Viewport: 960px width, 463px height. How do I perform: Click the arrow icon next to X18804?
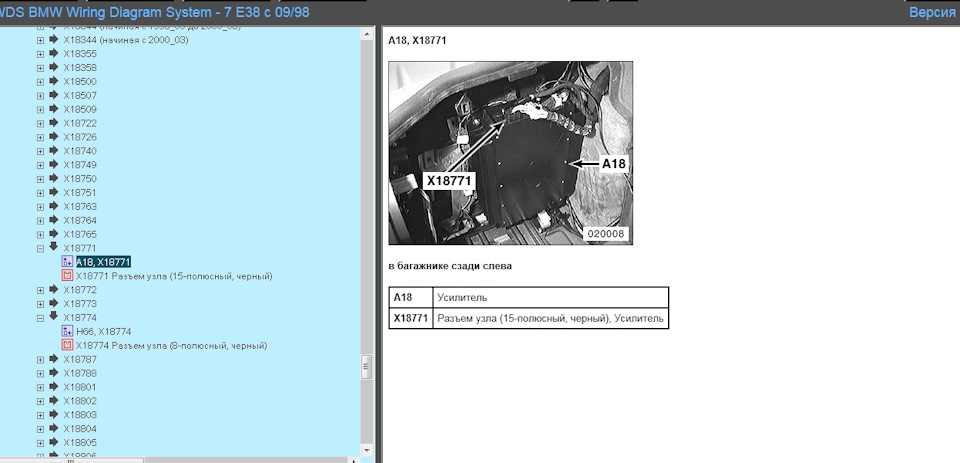pyautogui.click(x=54, y=428)
